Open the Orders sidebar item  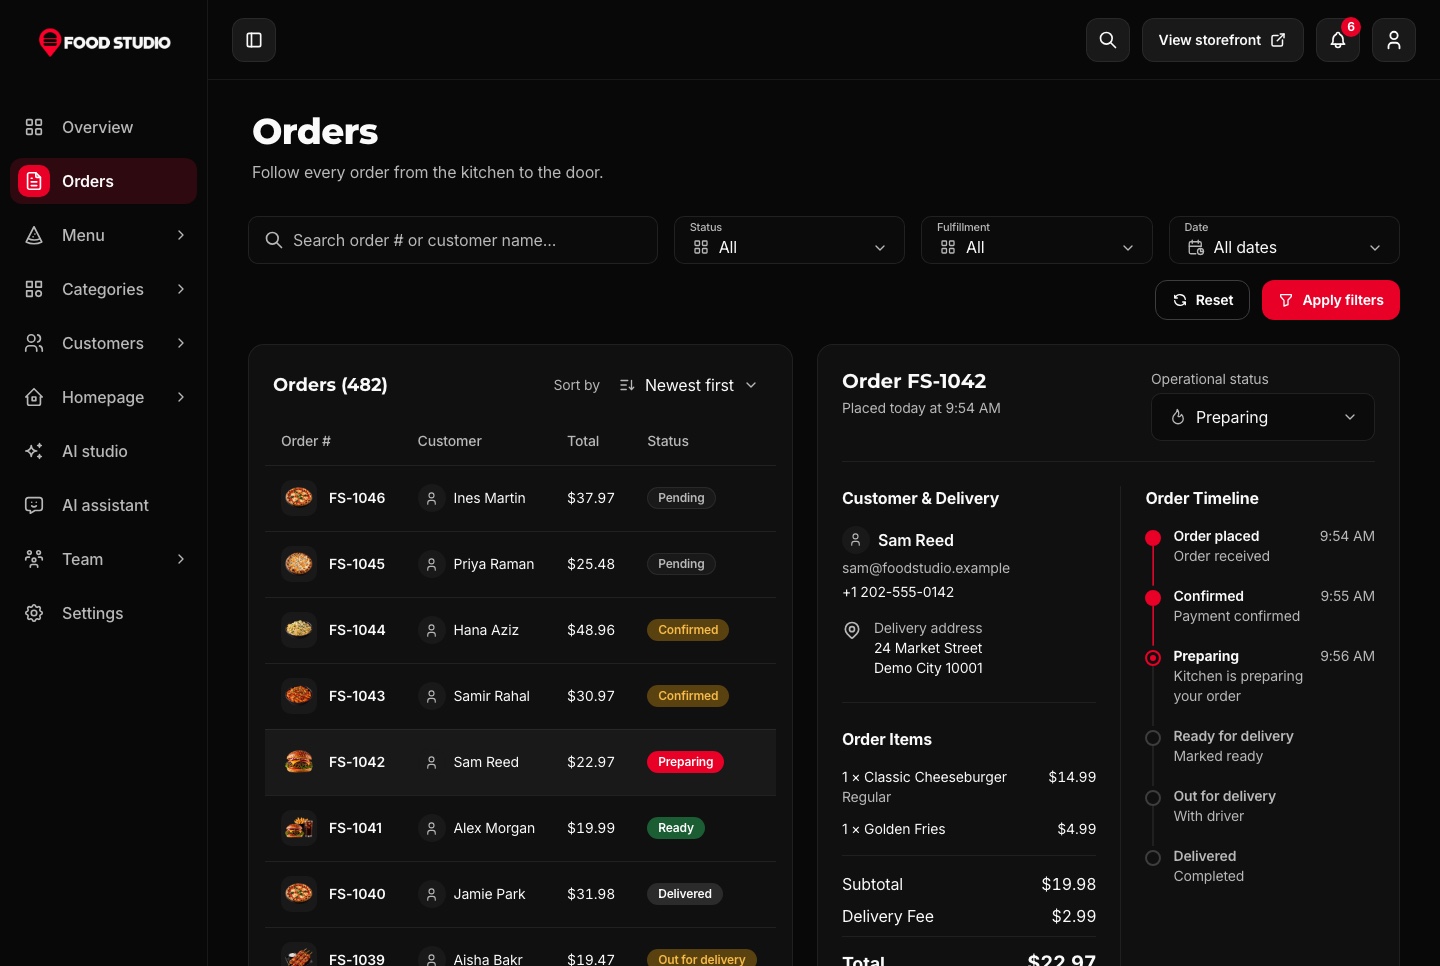103,181
